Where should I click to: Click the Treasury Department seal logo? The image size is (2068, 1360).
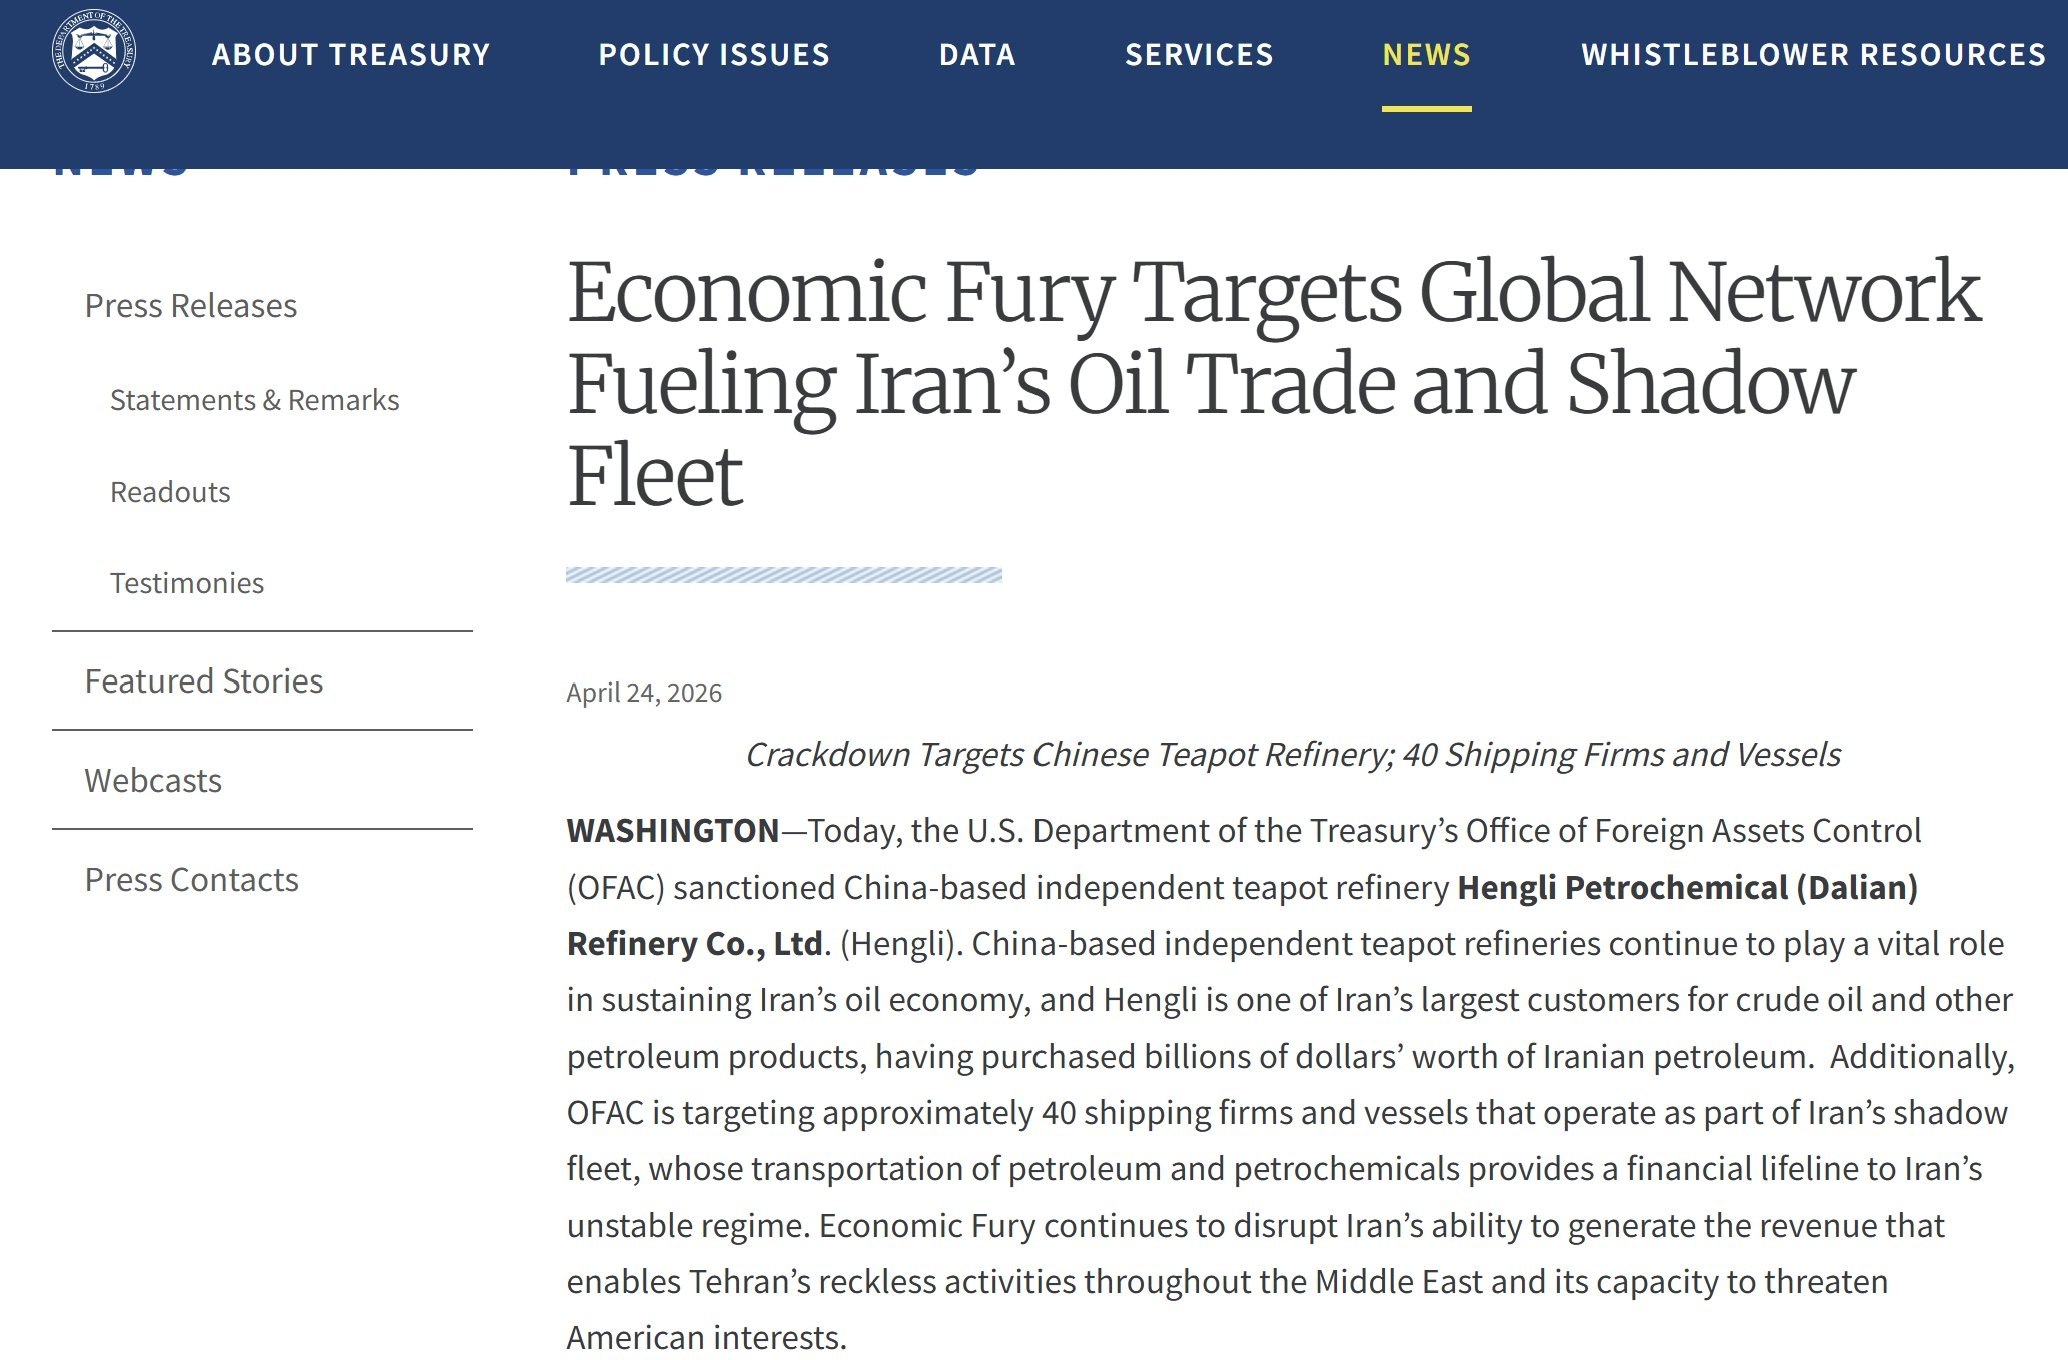[x=94, y=52]
